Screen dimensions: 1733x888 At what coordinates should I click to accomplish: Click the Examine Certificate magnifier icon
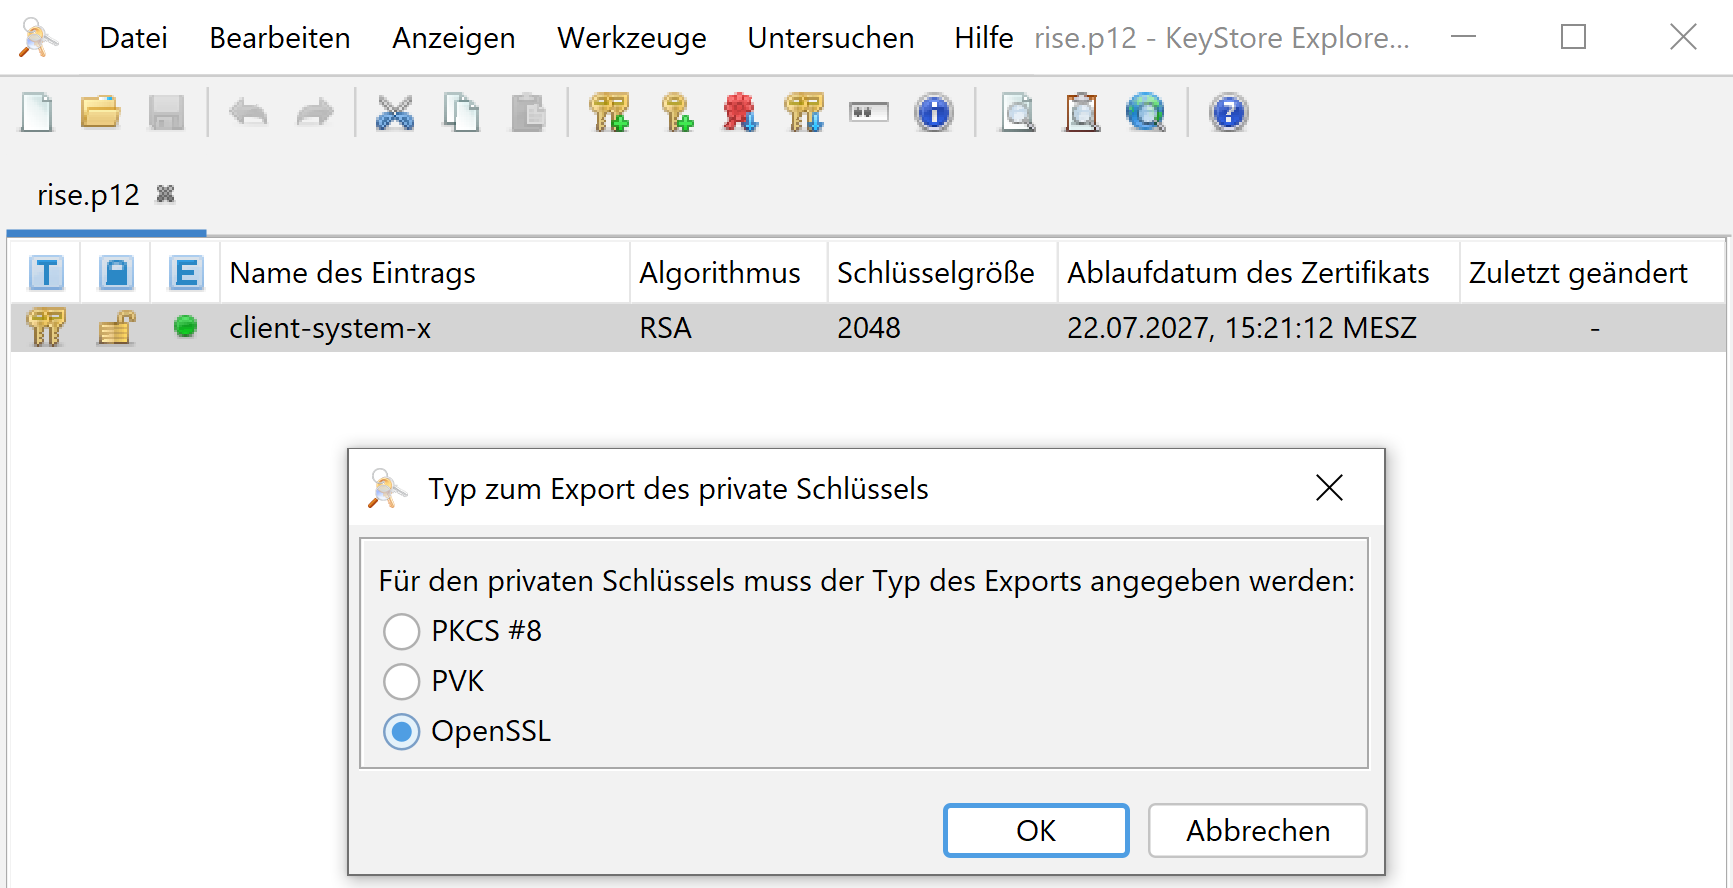click(1017, 113)
